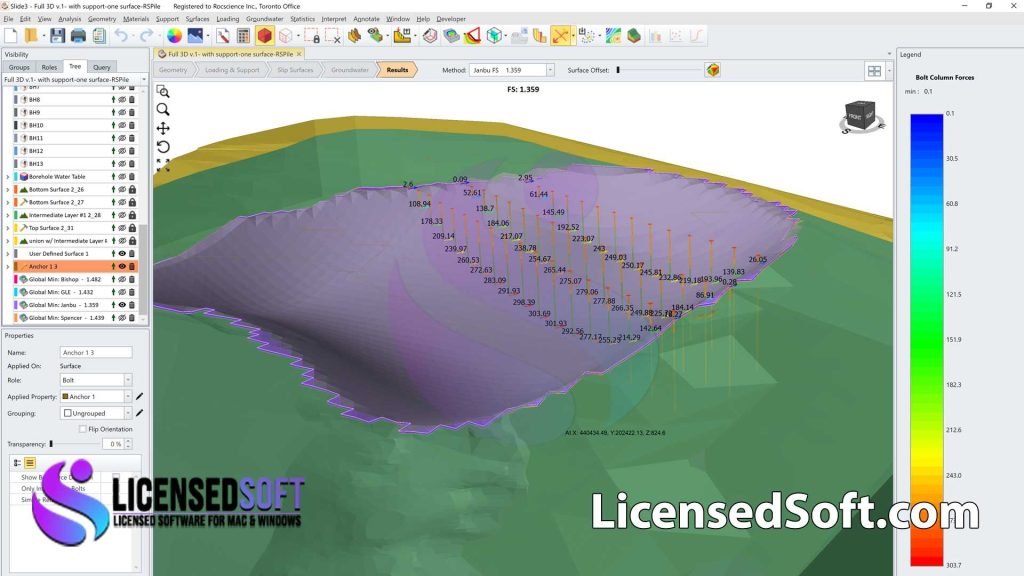Click the list view icon in Properties panel

(30, 462)
